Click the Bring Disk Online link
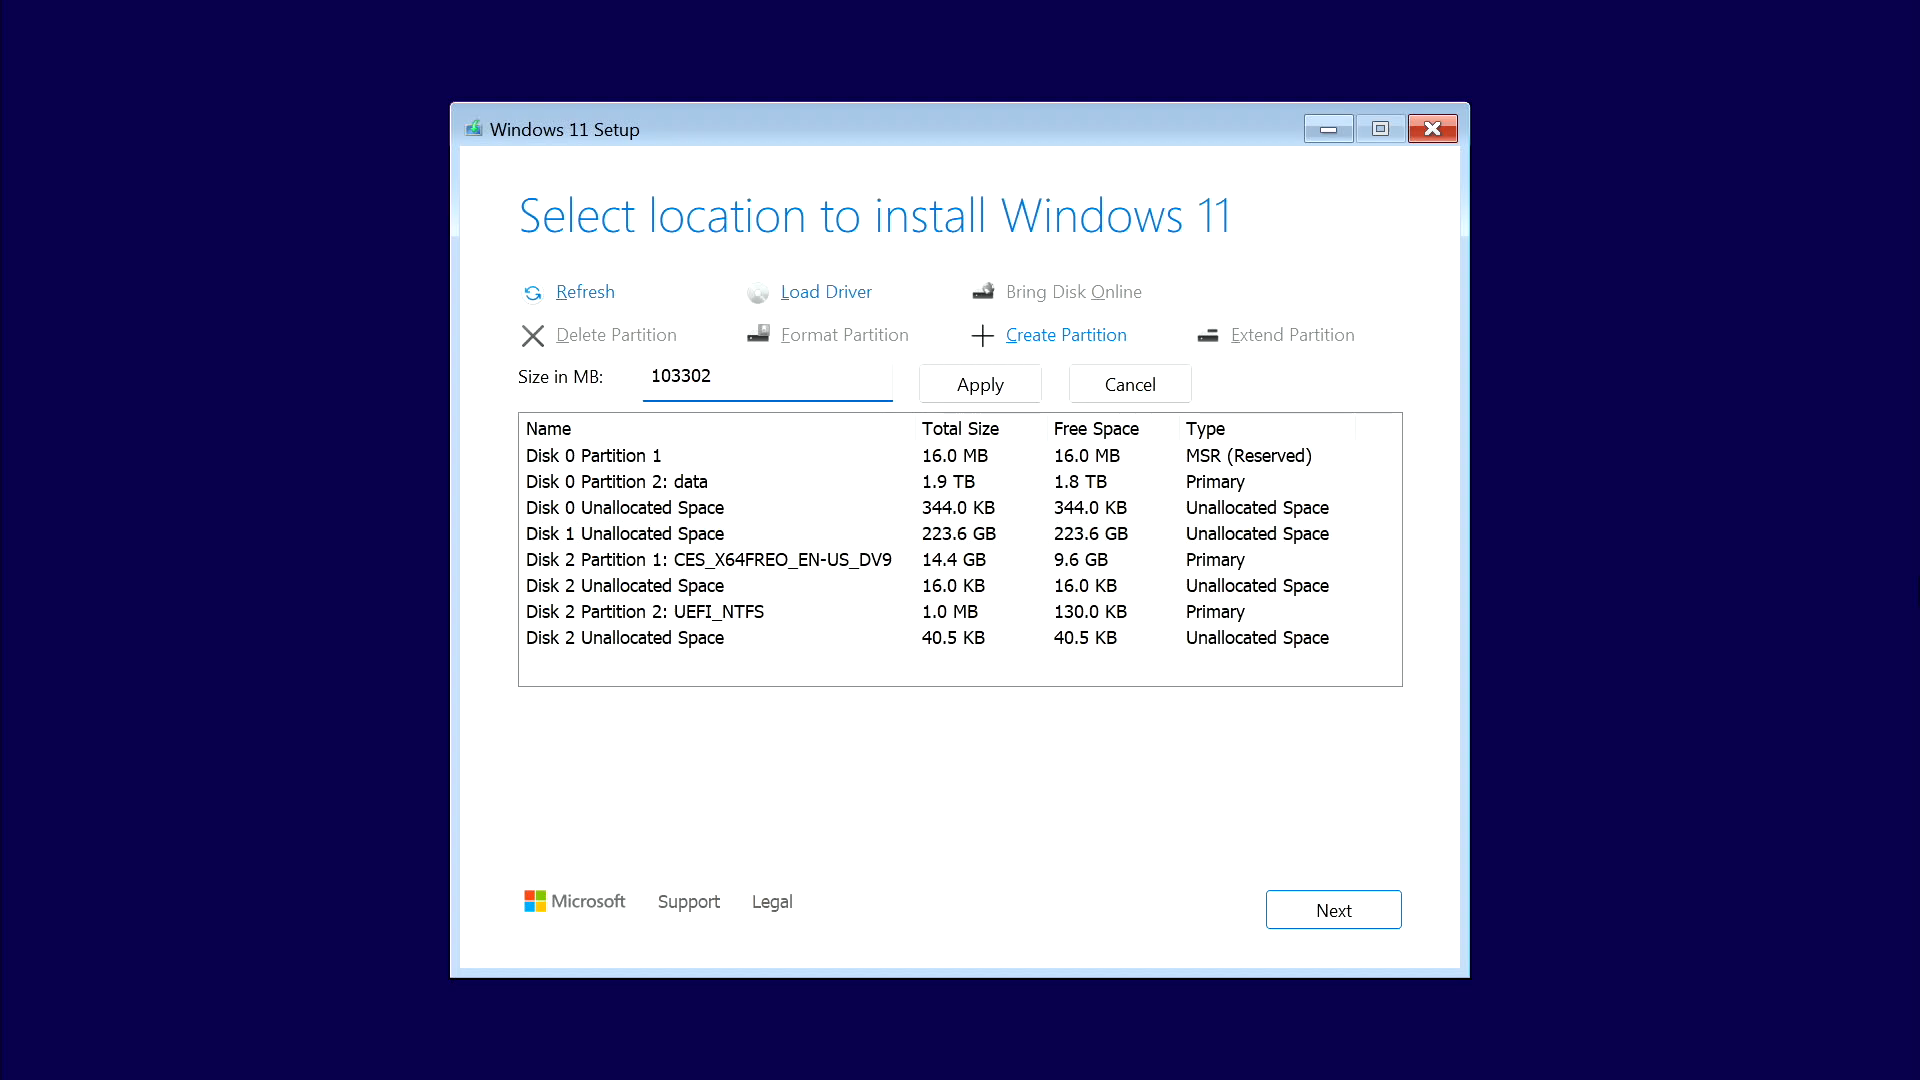 pos(1074,292)
